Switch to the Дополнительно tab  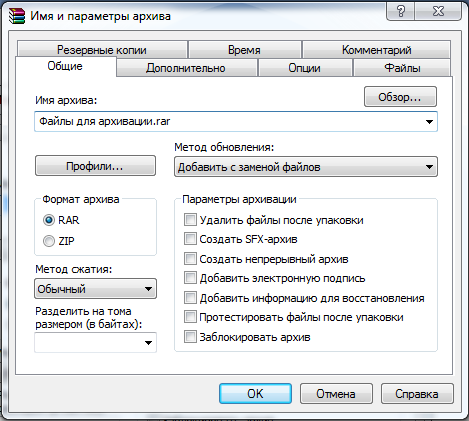(x=186, y=68)
